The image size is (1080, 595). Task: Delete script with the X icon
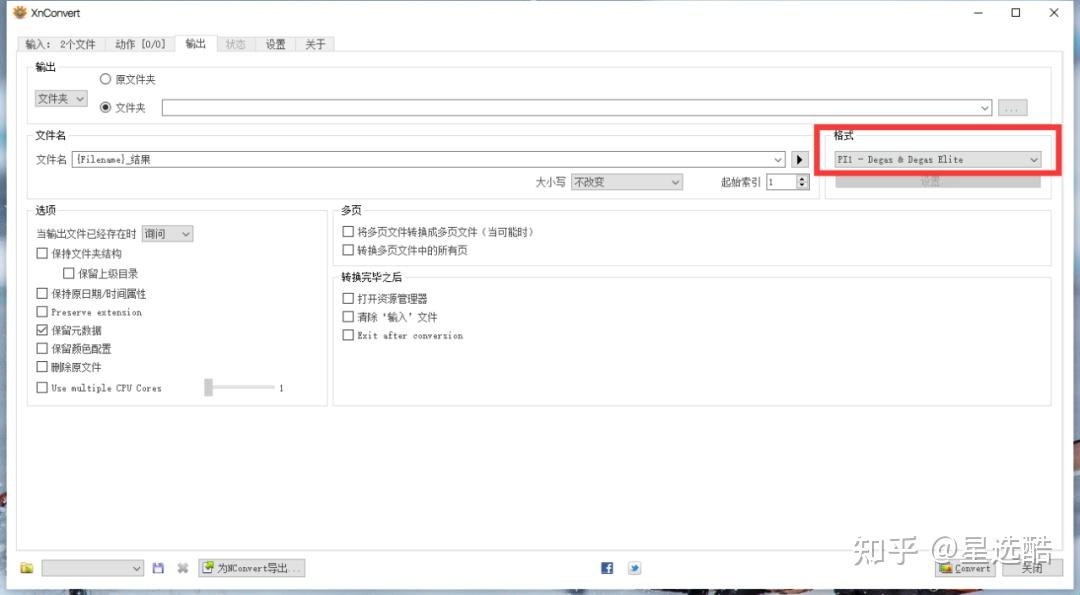pyautogui.click(x=183, y=568)
